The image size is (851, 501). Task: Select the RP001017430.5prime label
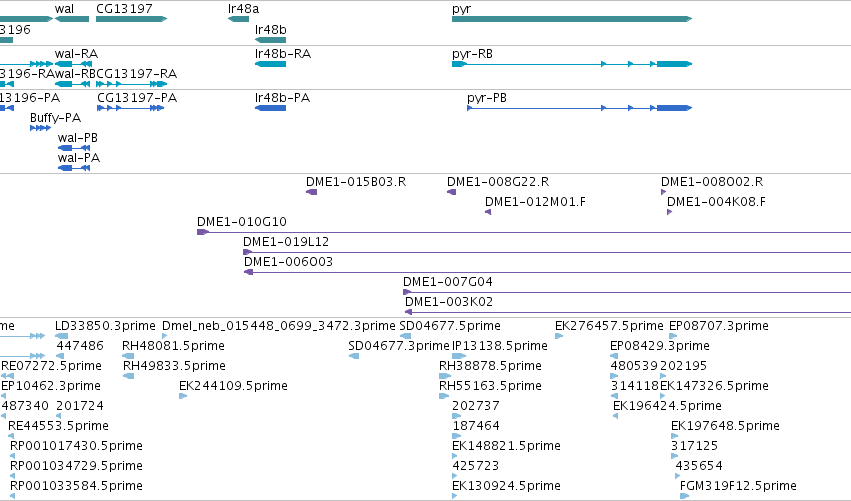(77, 446)
